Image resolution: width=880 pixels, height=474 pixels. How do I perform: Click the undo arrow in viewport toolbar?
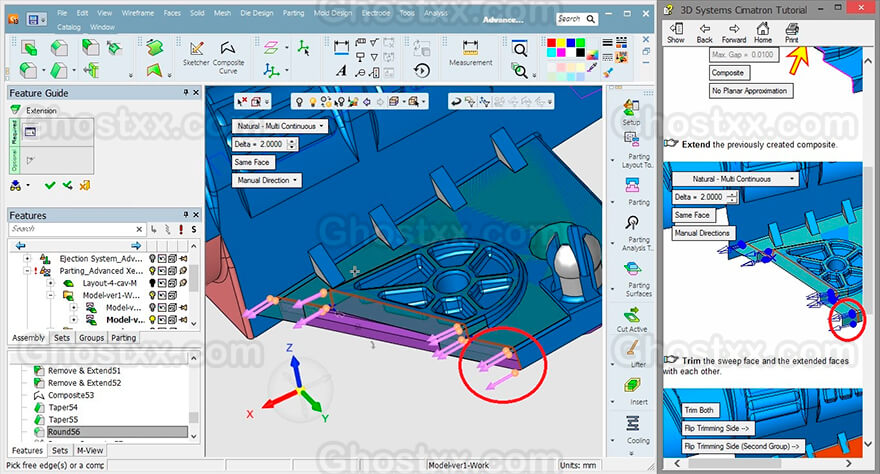456,102
